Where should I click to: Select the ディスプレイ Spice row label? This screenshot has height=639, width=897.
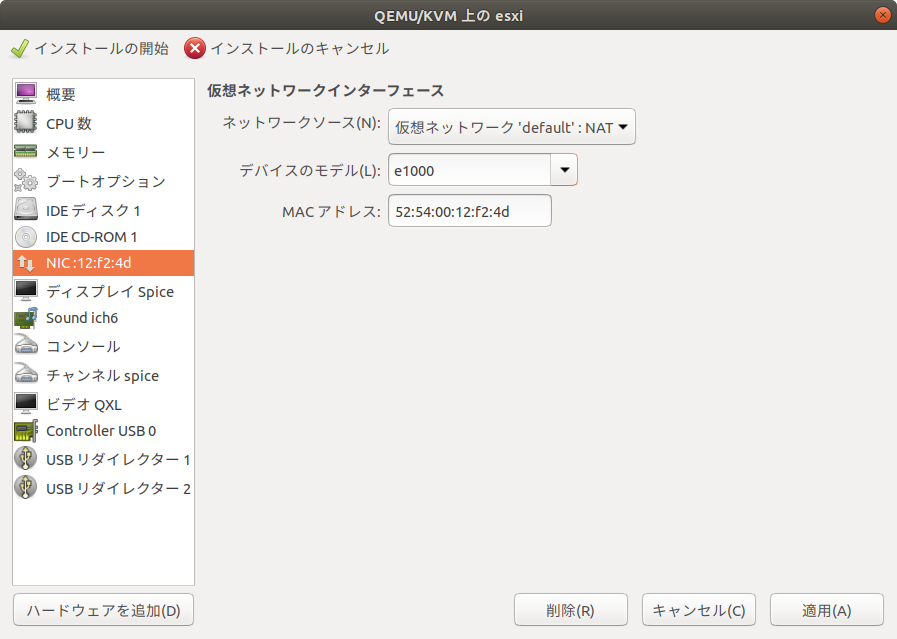coord(110,291)
